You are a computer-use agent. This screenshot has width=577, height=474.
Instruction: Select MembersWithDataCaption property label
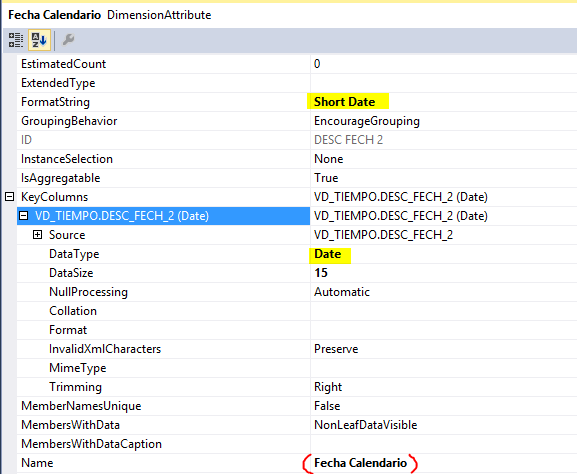pyautogui.click(x=91, y=444)
